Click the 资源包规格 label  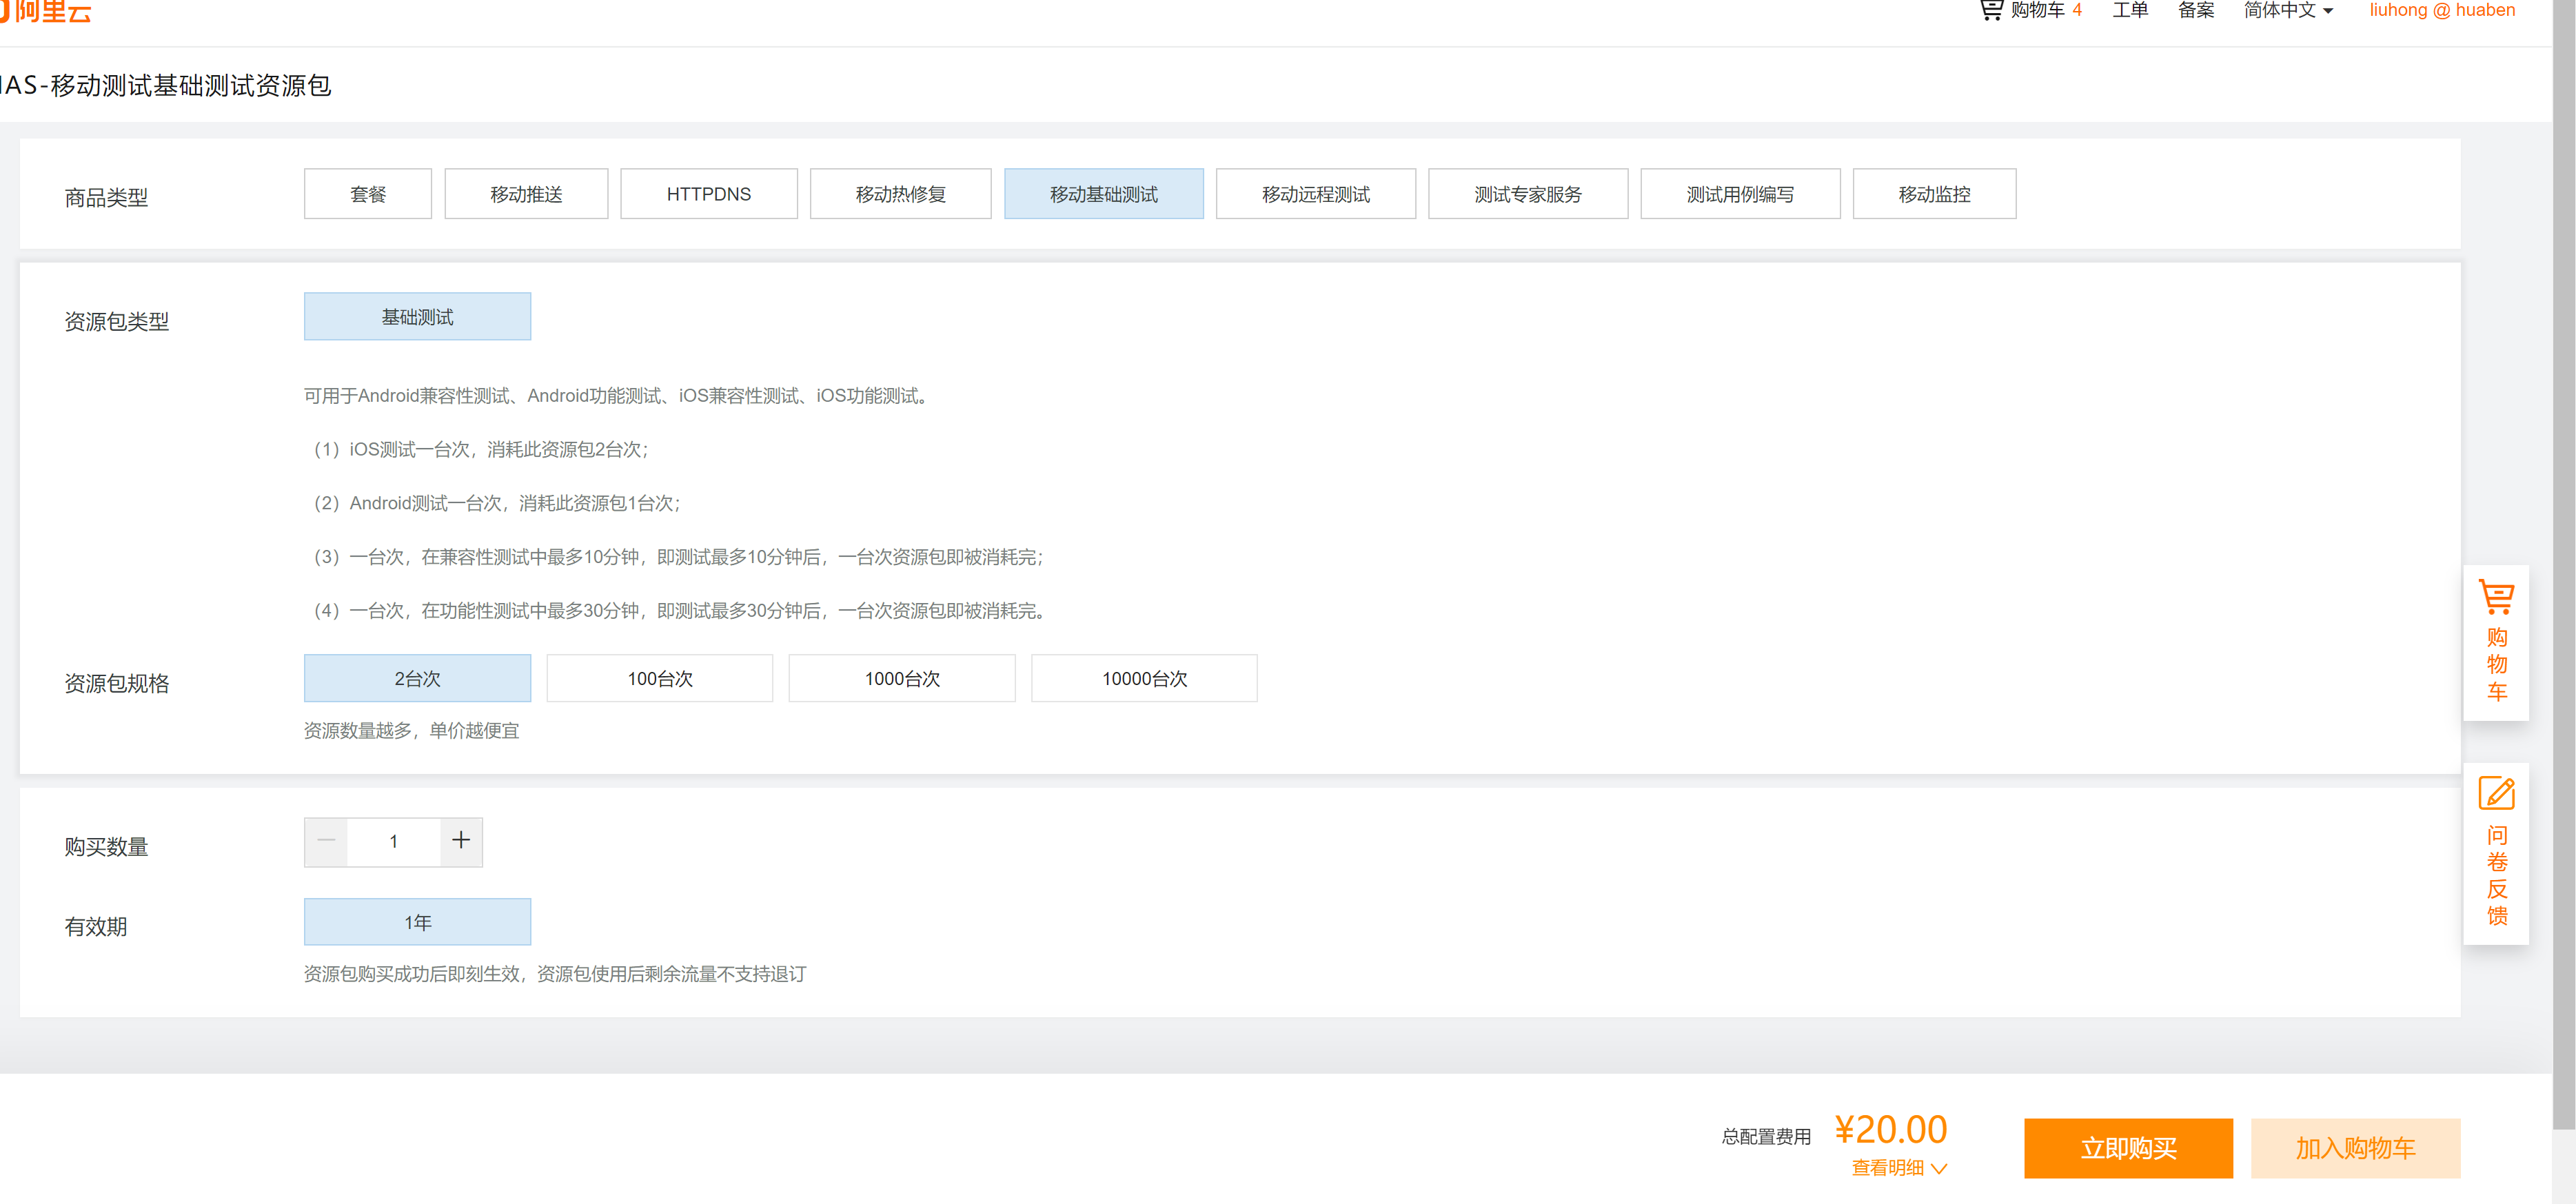click(117, 684)
